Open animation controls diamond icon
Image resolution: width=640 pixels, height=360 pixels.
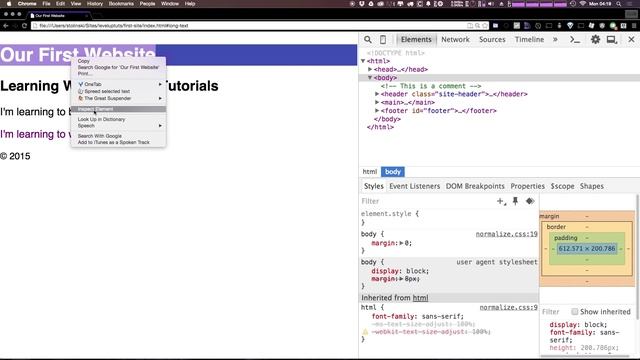point(530,201)
